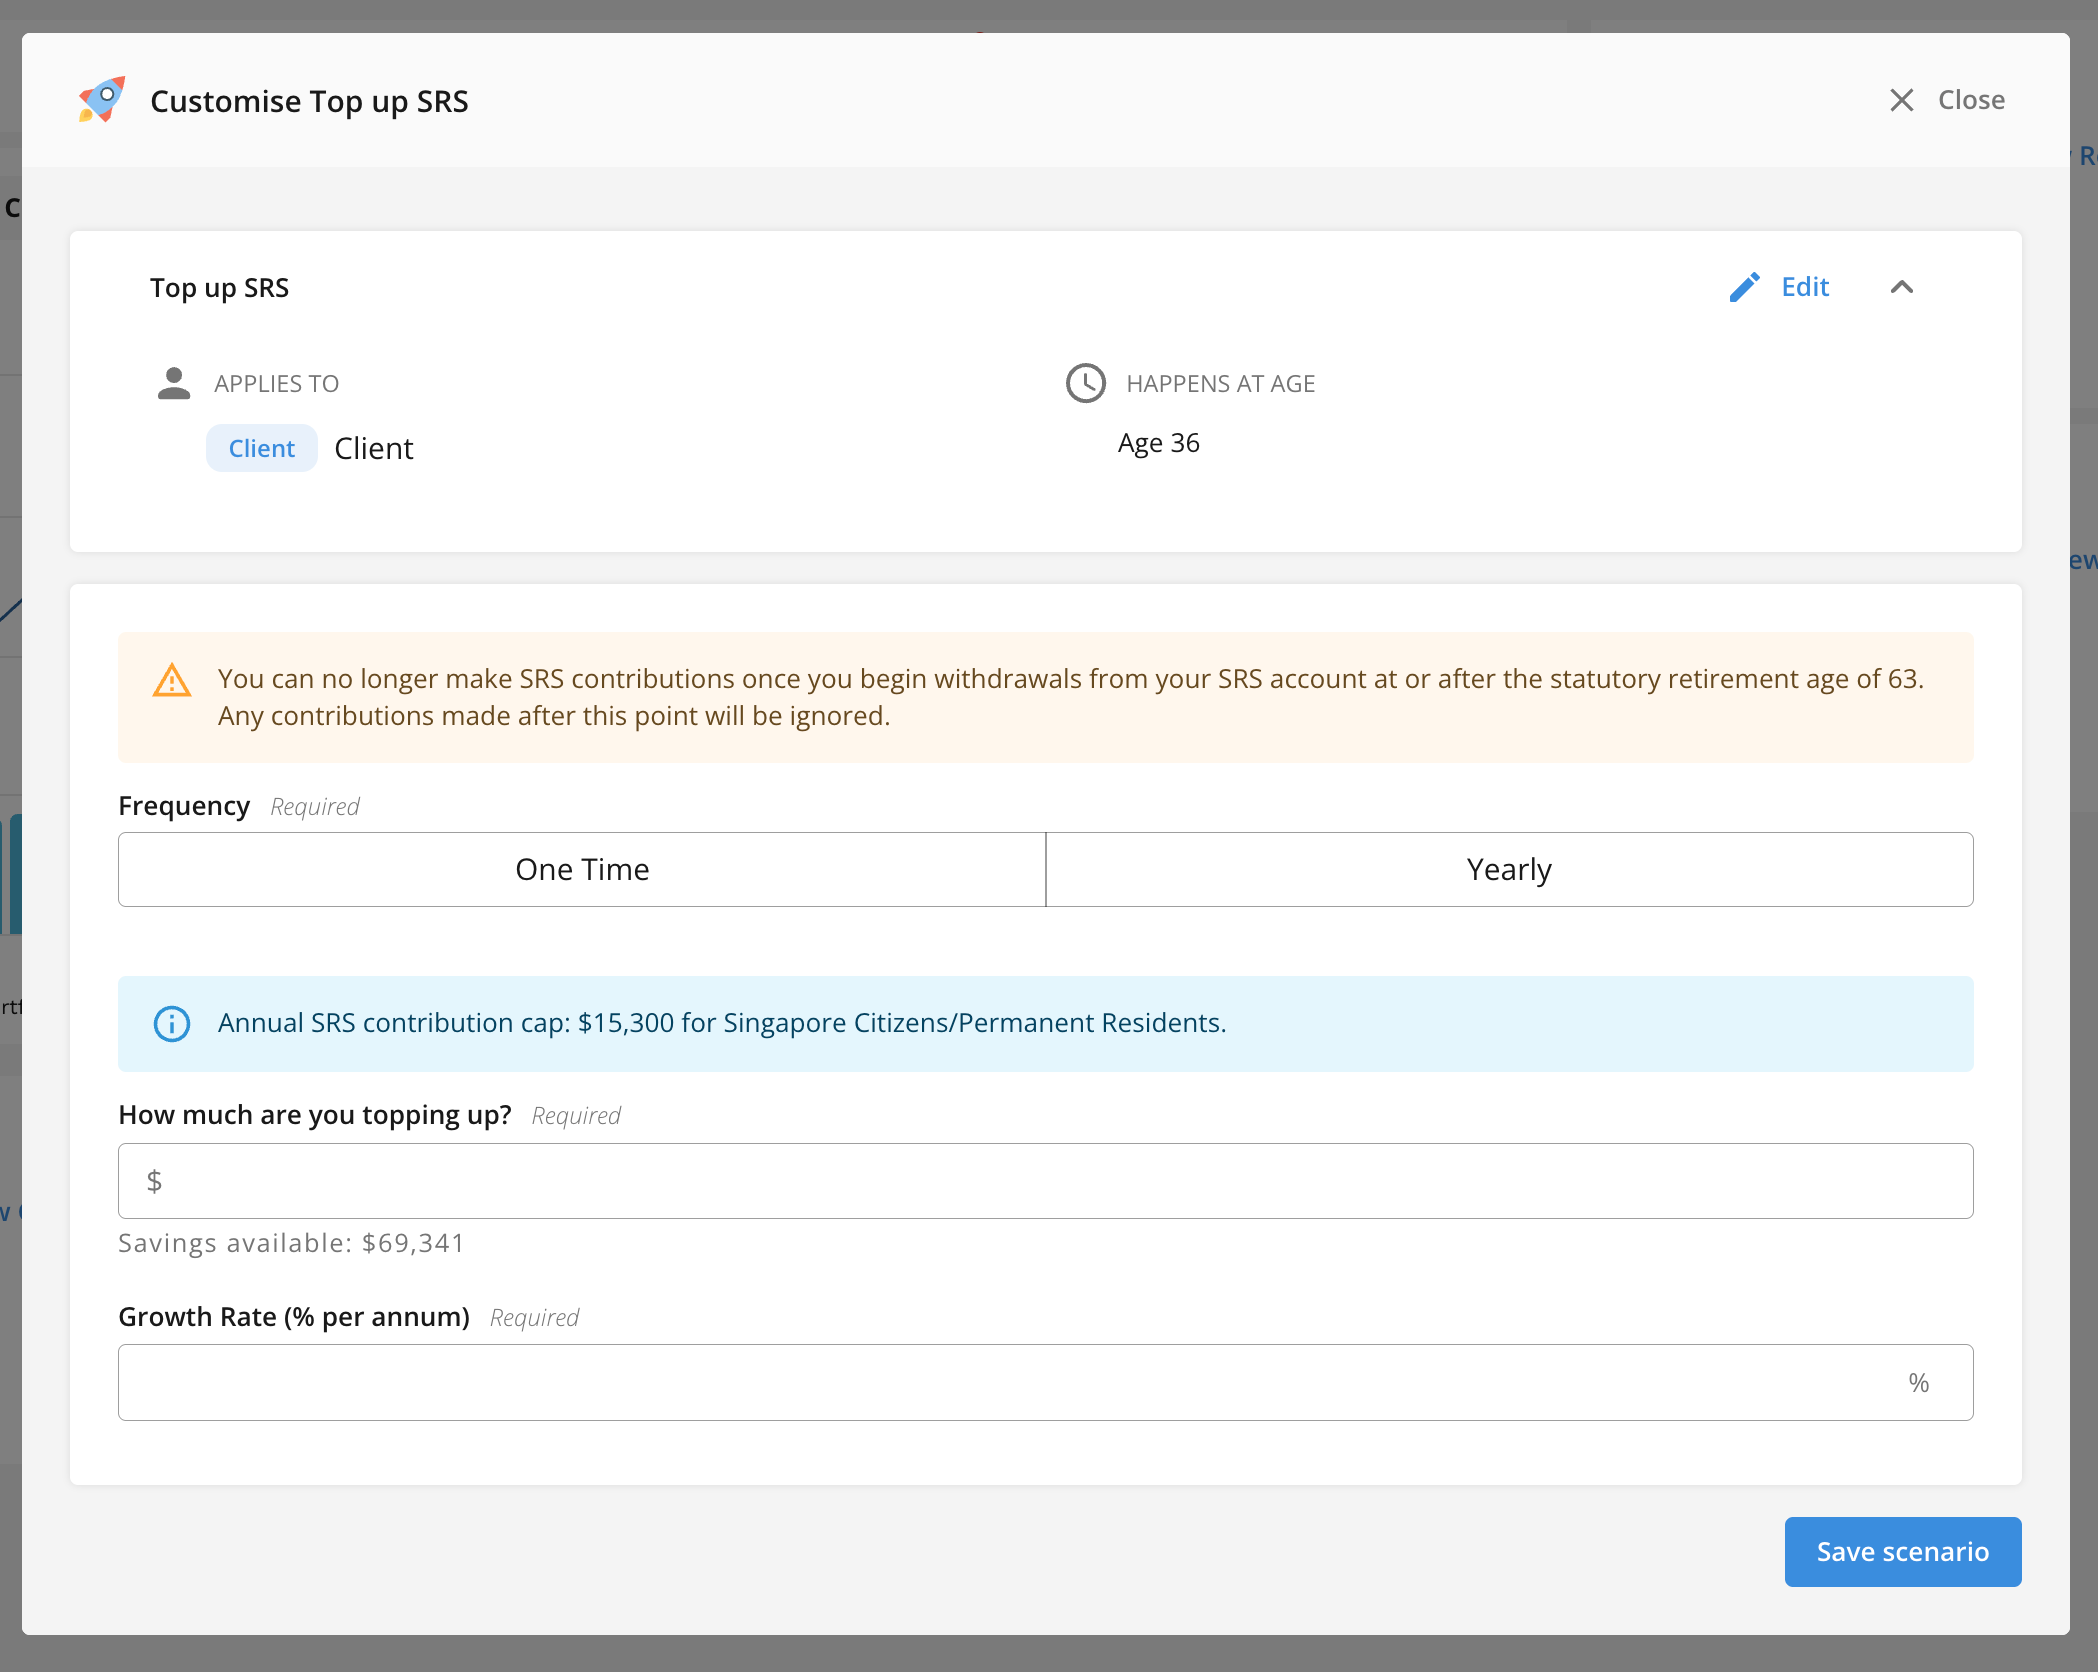Click the Edit link text

pyautogui.click(x=1805, y=287)
